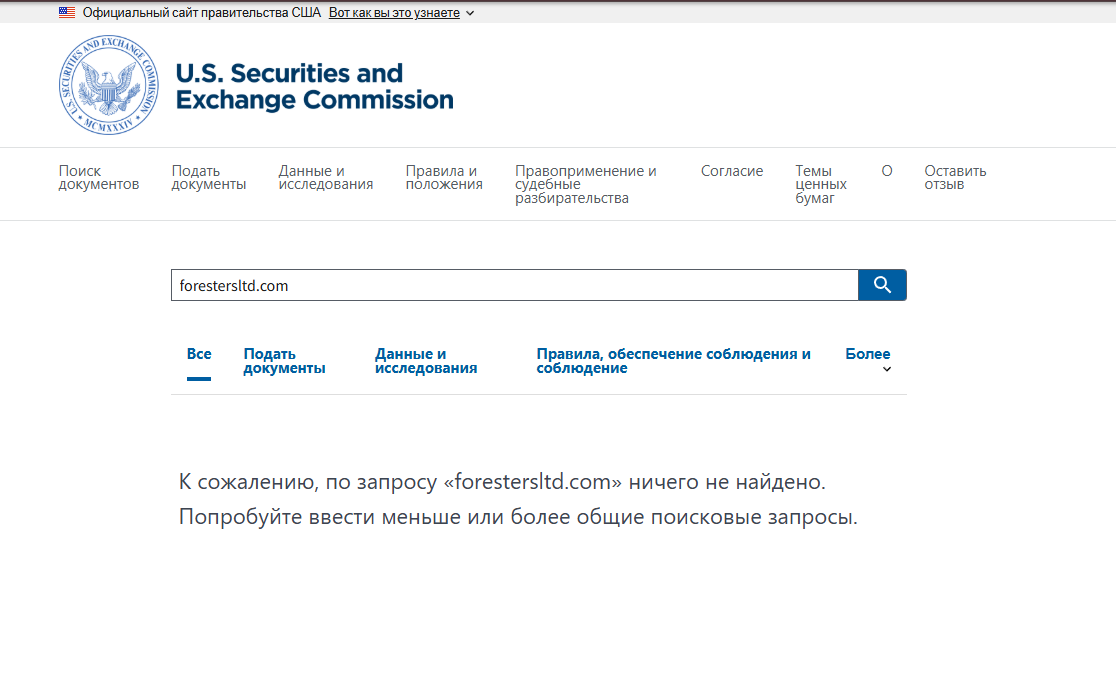1116x688 pixels.
Task: Open «Правоприменение и судебные разбирательства» menu
Action: click(x=586, y=184)
